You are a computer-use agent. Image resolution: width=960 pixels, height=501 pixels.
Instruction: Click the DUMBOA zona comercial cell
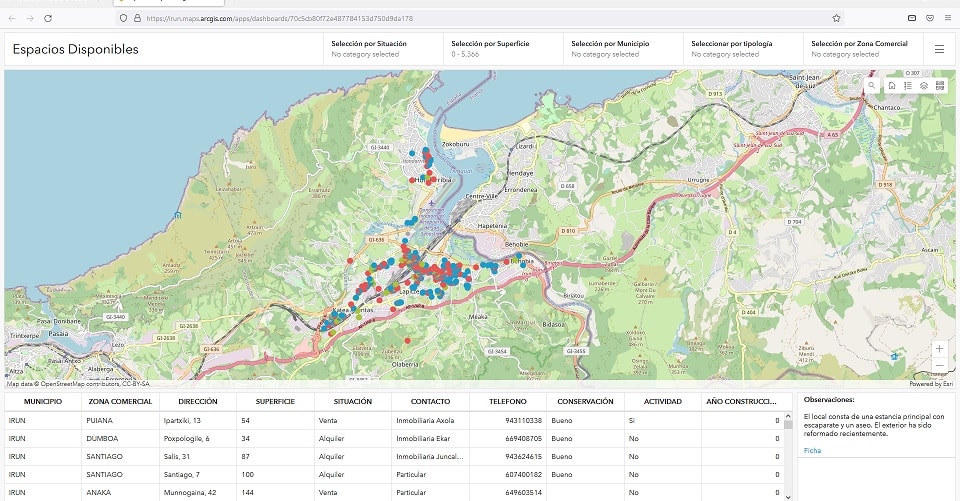point(120,439)
